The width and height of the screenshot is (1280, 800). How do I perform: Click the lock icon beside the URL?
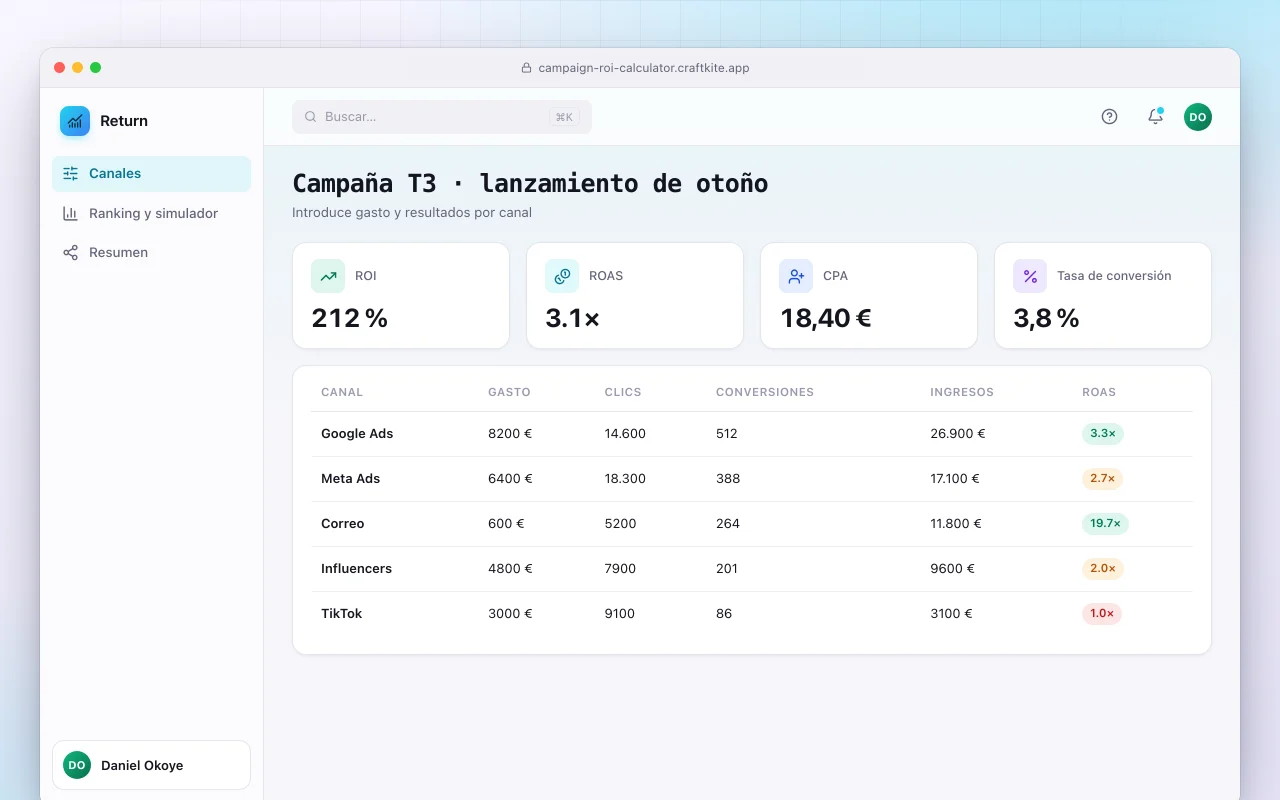(x=526, y=68)
